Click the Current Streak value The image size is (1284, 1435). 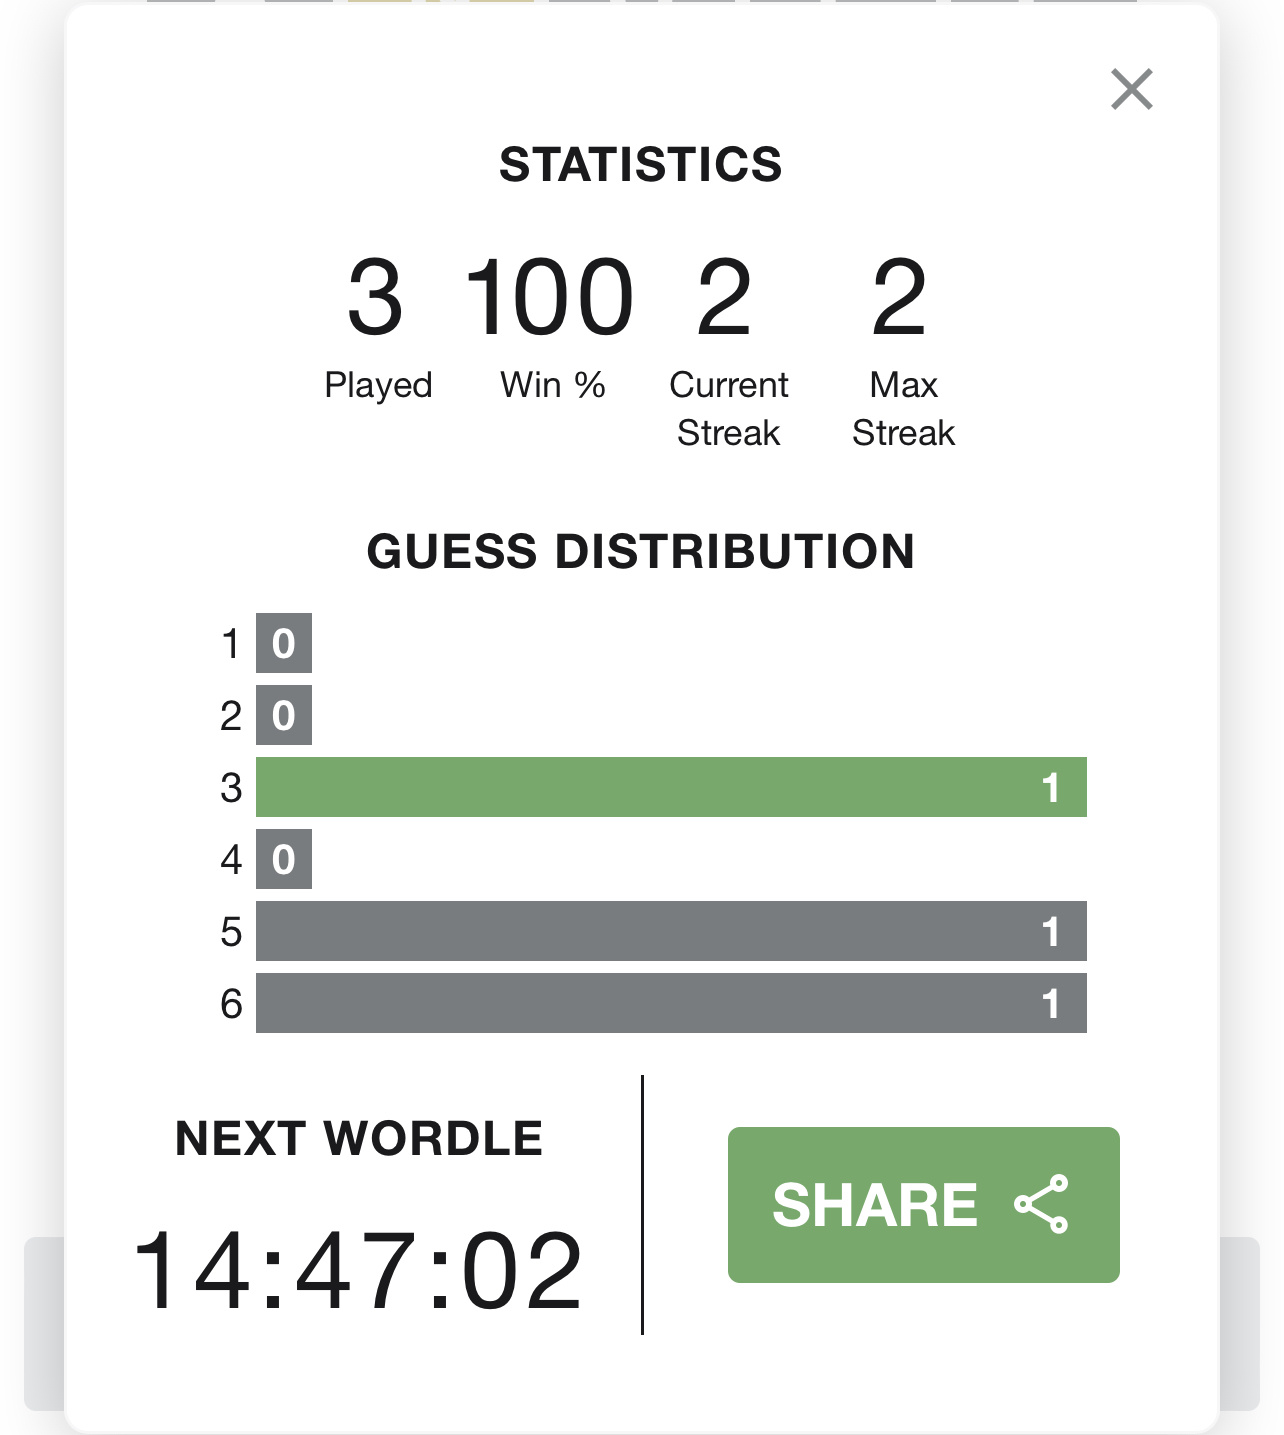pyautogui.click(x=725, y=297)
